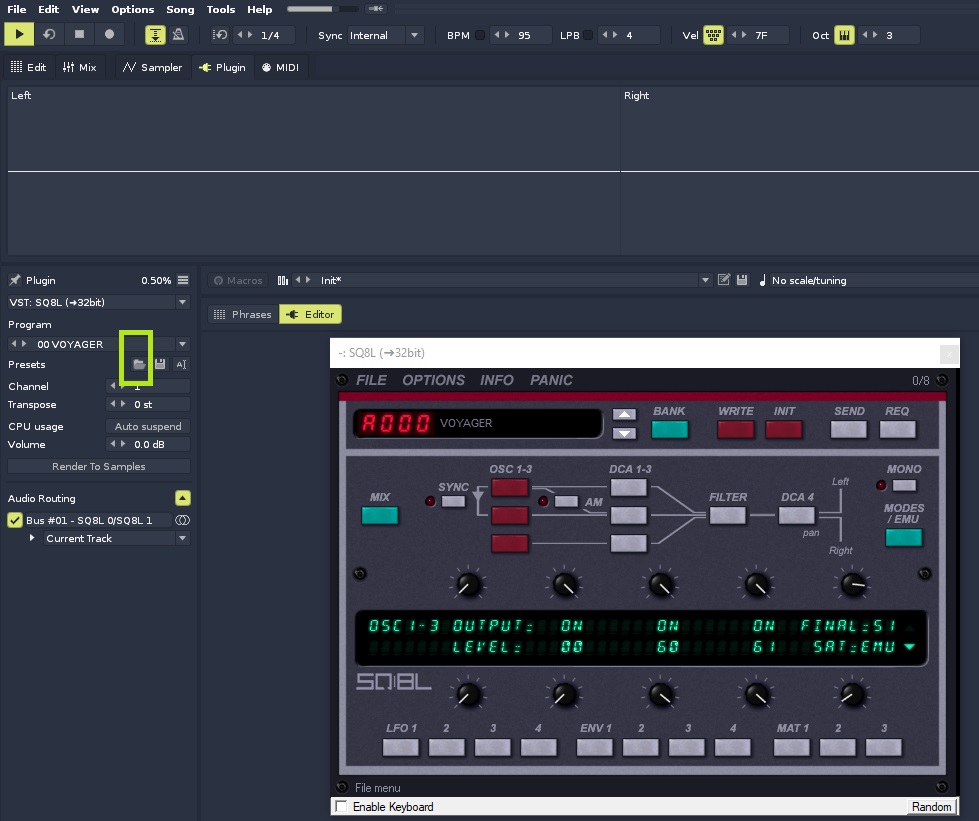Open the SQ8L OPTIONS menu
This screenshot has width=979, height=821.
(433, 380)
